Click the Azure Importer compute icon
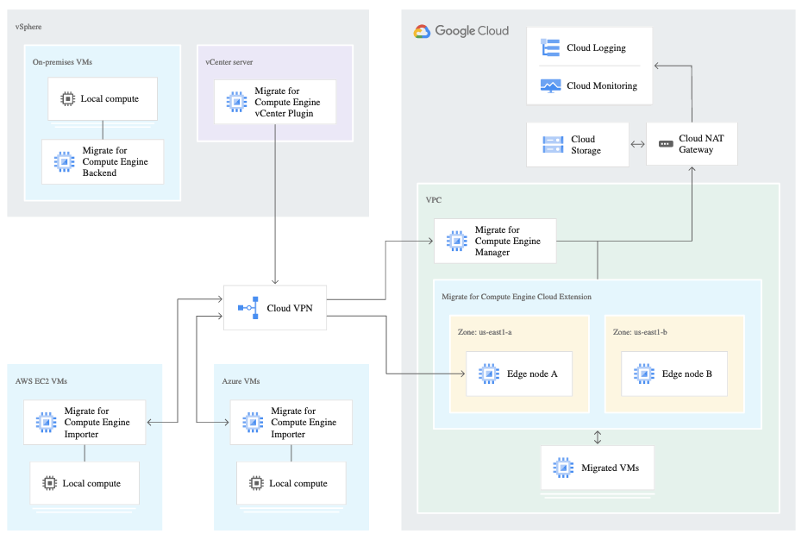Viewport: 808px width, 540px height. 252,422
